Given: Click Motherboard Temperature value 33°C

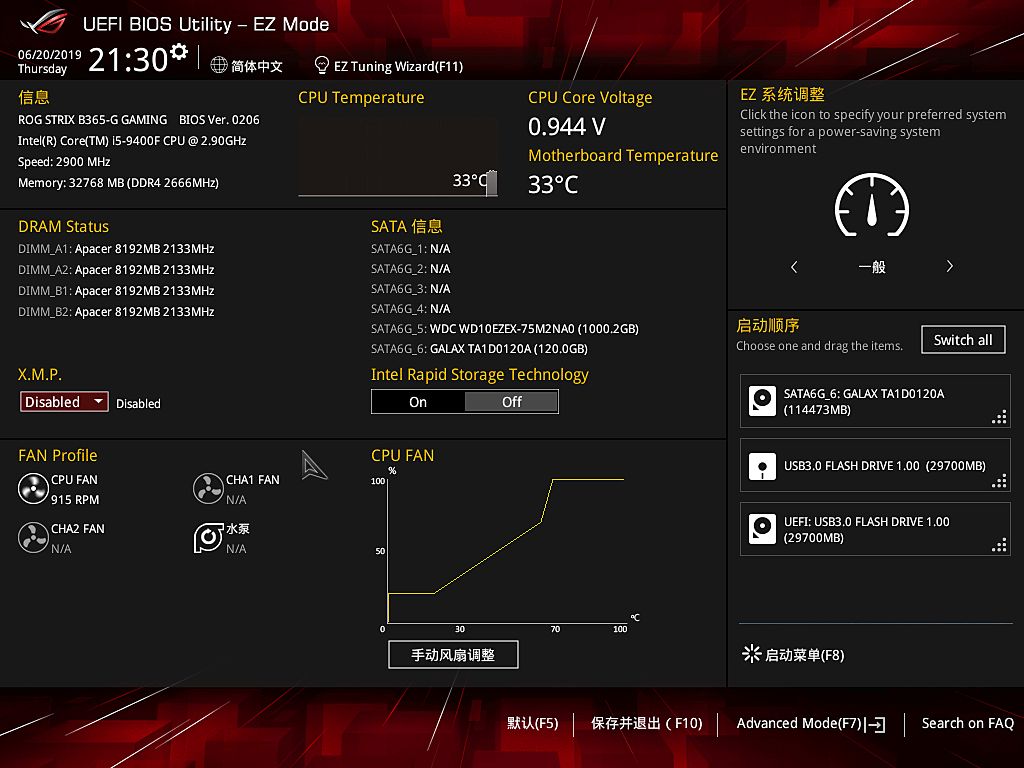Looking at the screenshot, I should point(553,185).
